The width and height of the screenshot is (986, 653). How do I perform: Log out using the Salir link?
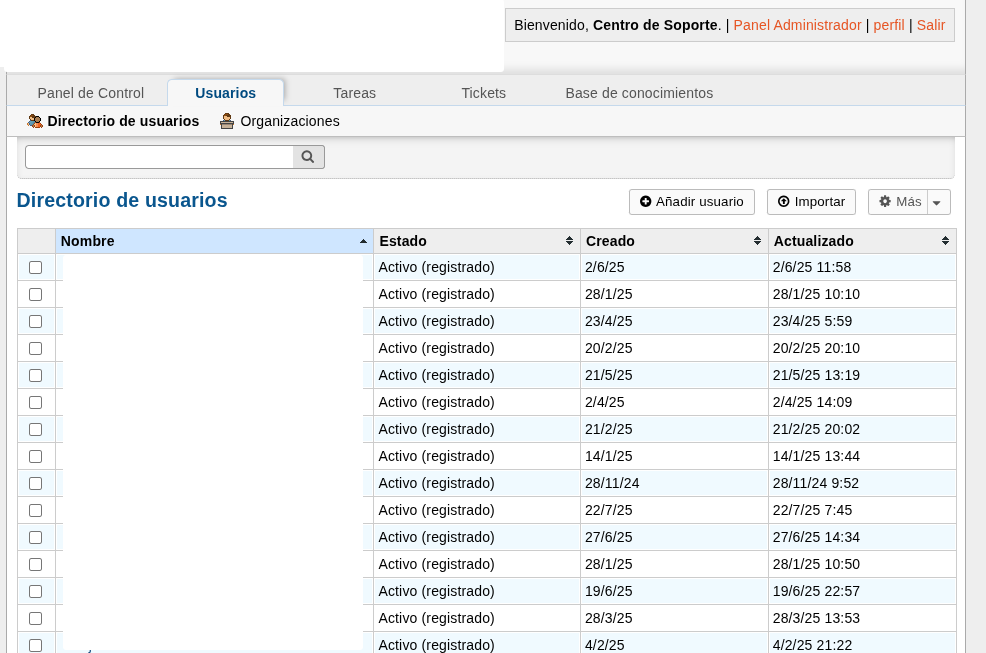click(x=930, y=25)
